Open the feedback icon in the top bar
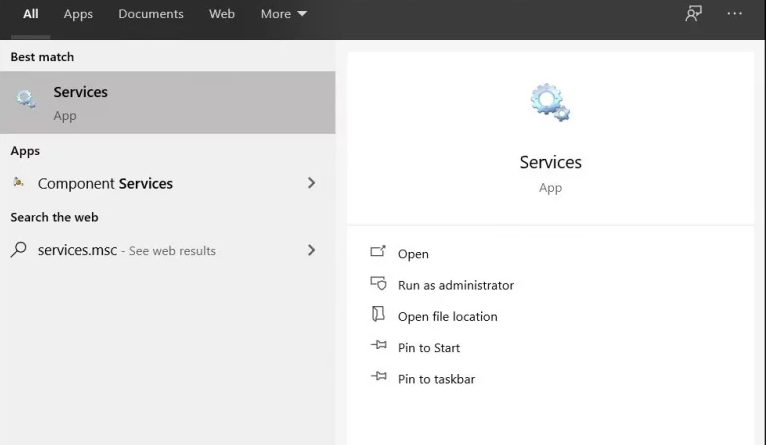Viewport: 771px width, 445px height. coord(693,14)
